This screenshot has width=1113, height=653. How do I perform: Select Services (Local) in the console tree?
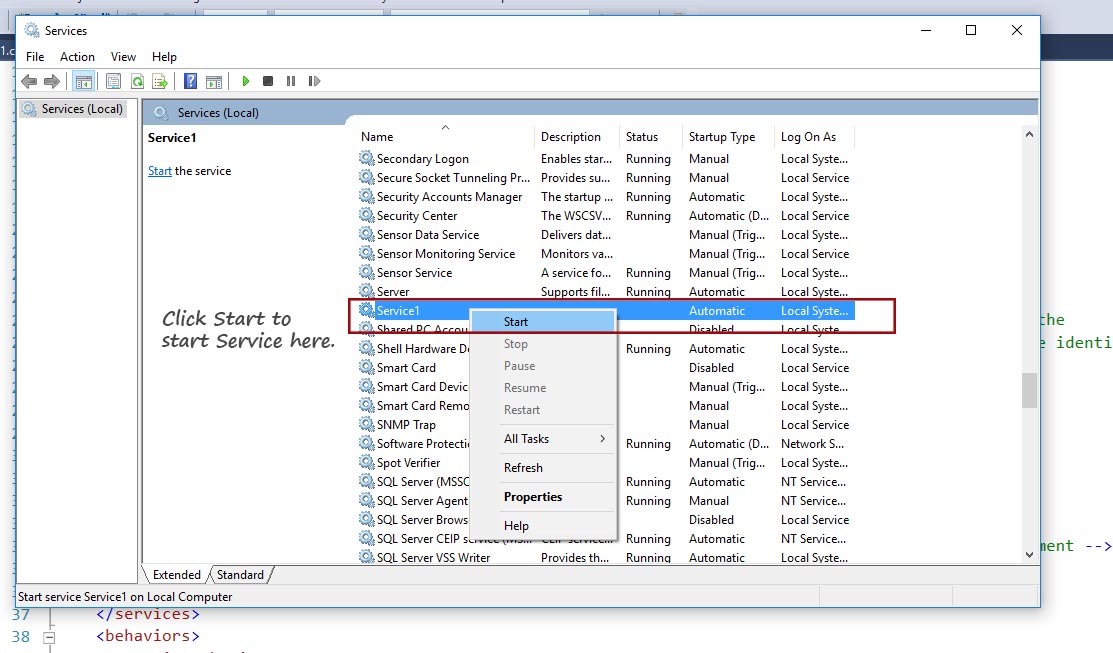[73, 109]
